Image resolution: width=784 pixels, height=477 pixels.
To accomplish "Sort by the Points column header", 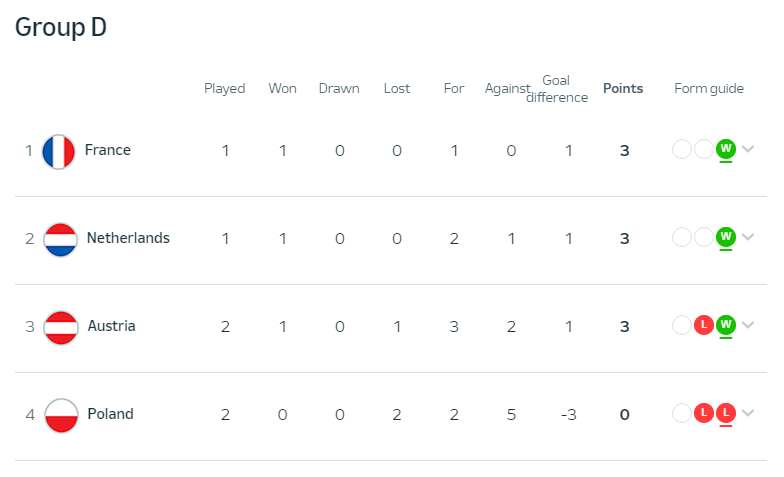I will coord(623,88).
